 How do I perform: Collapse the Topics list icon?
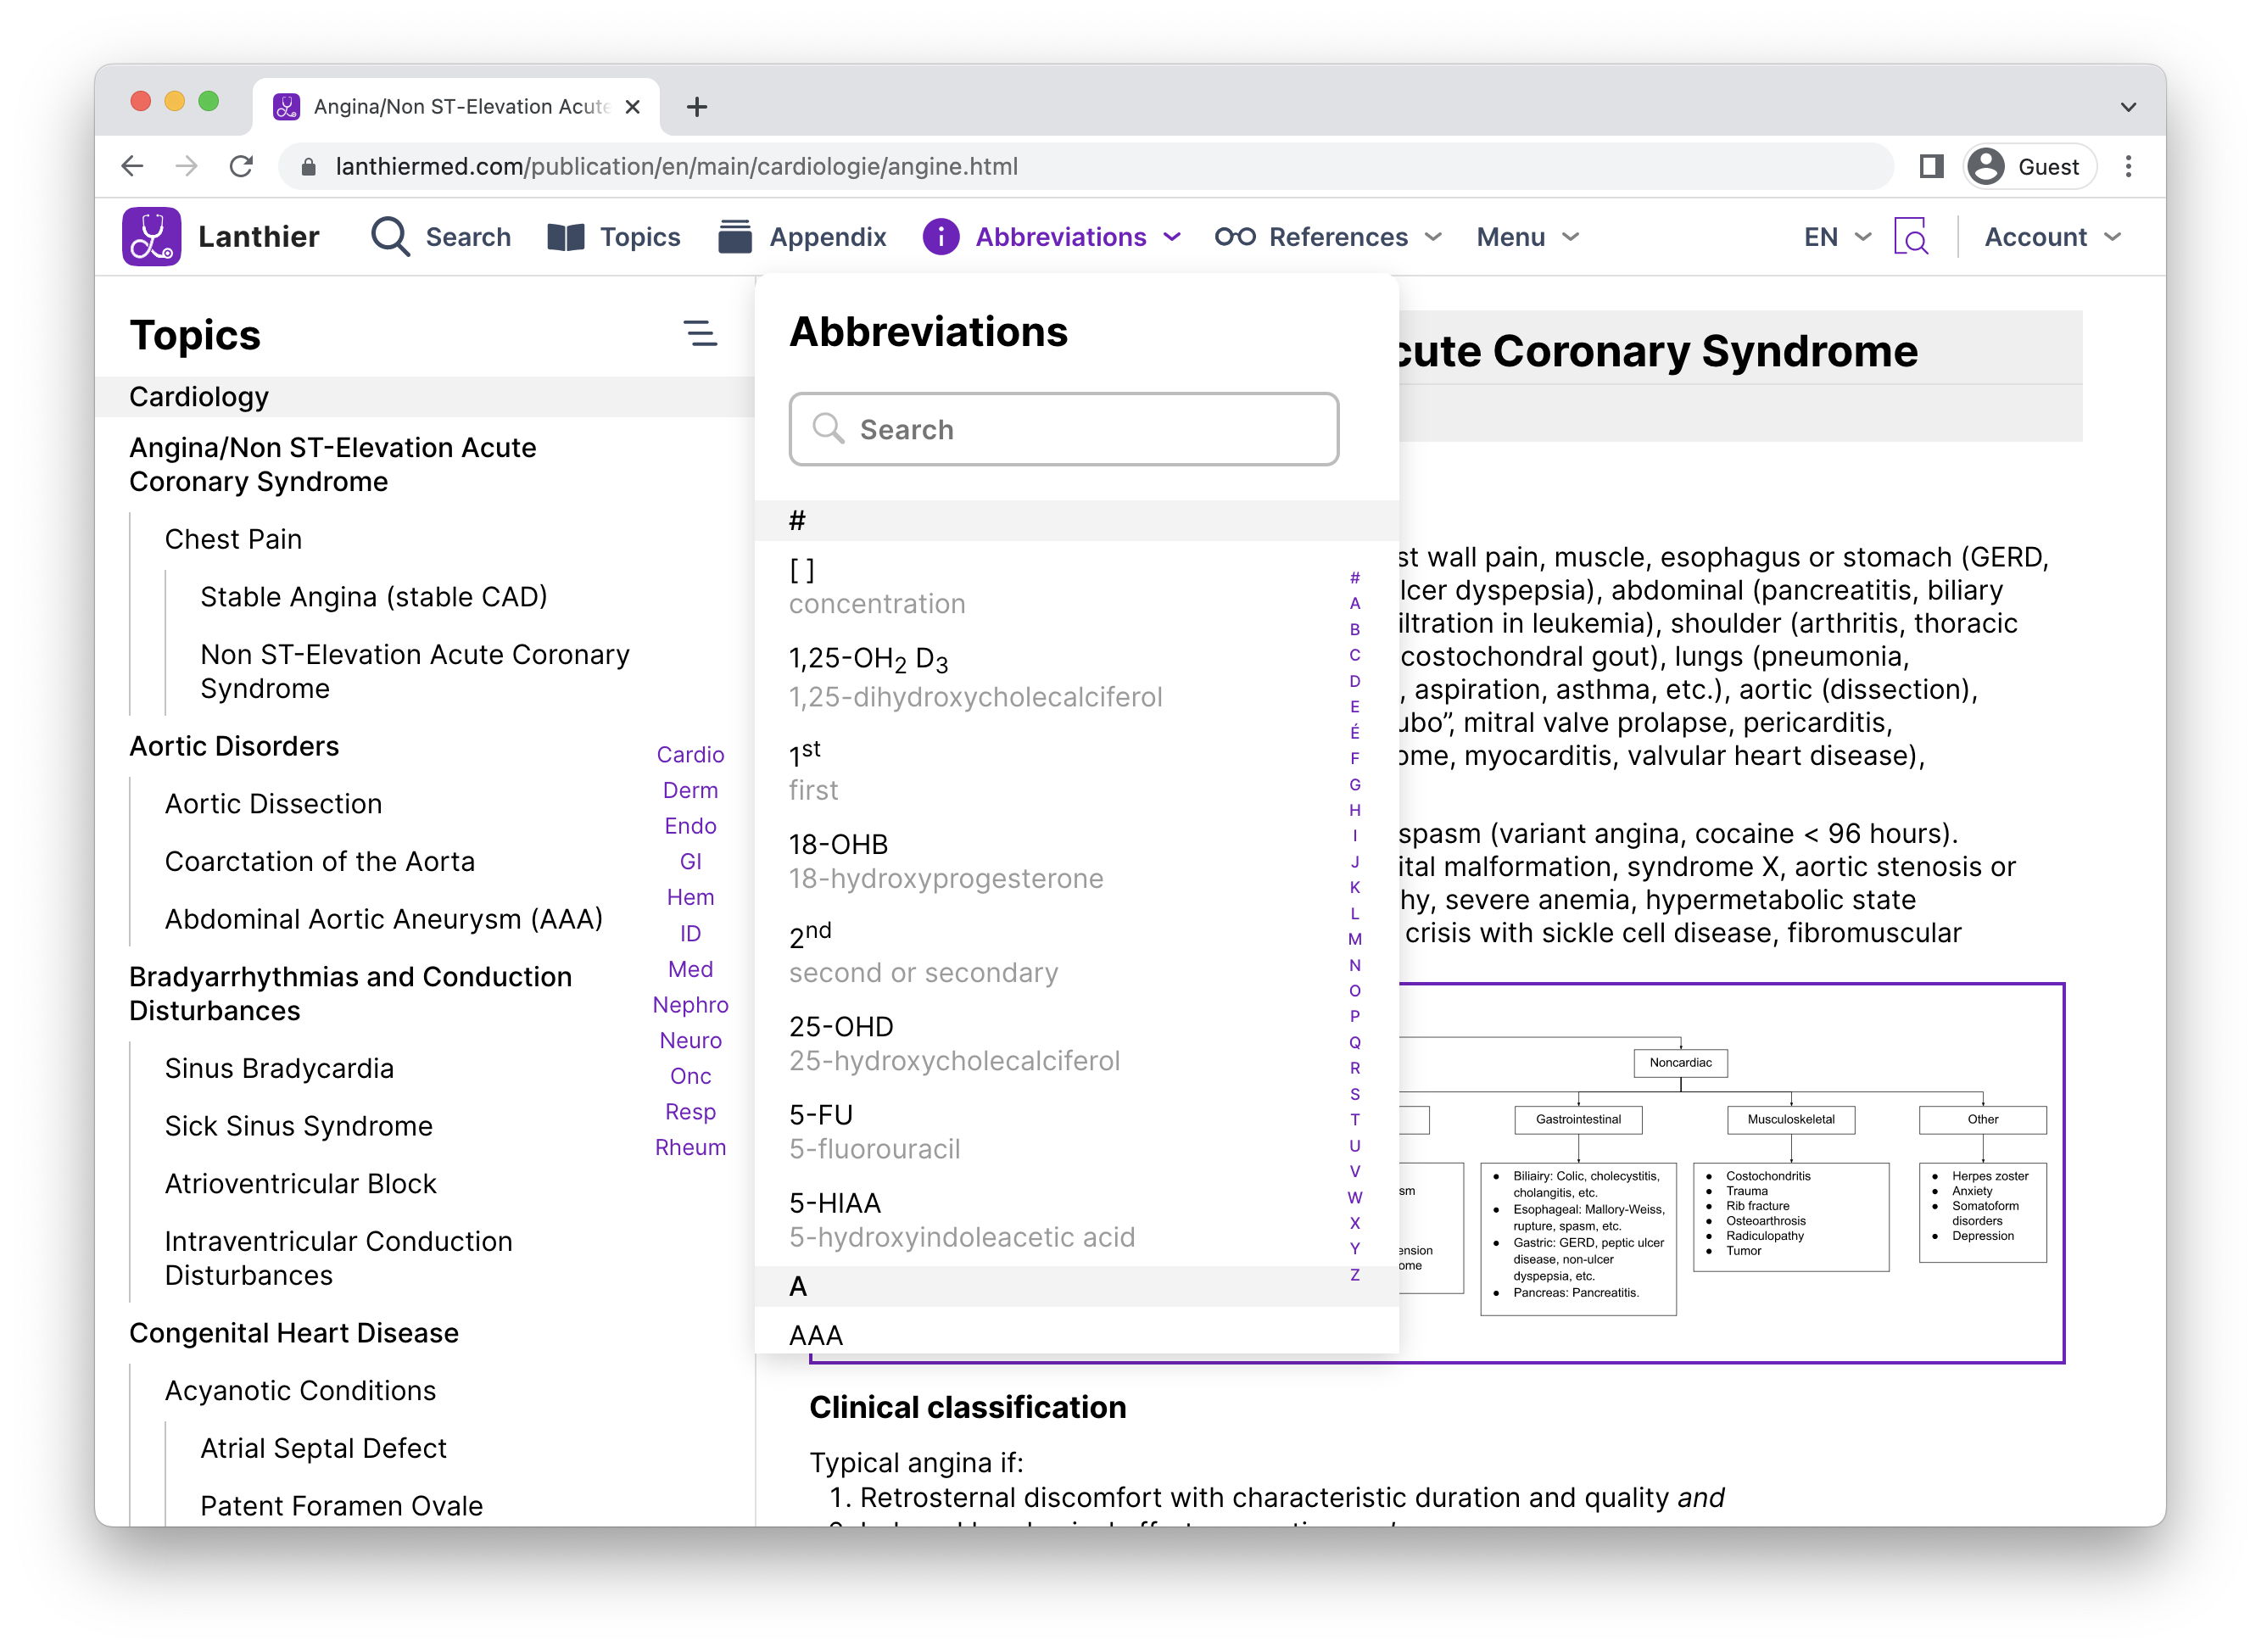click(x=700, y=334)
